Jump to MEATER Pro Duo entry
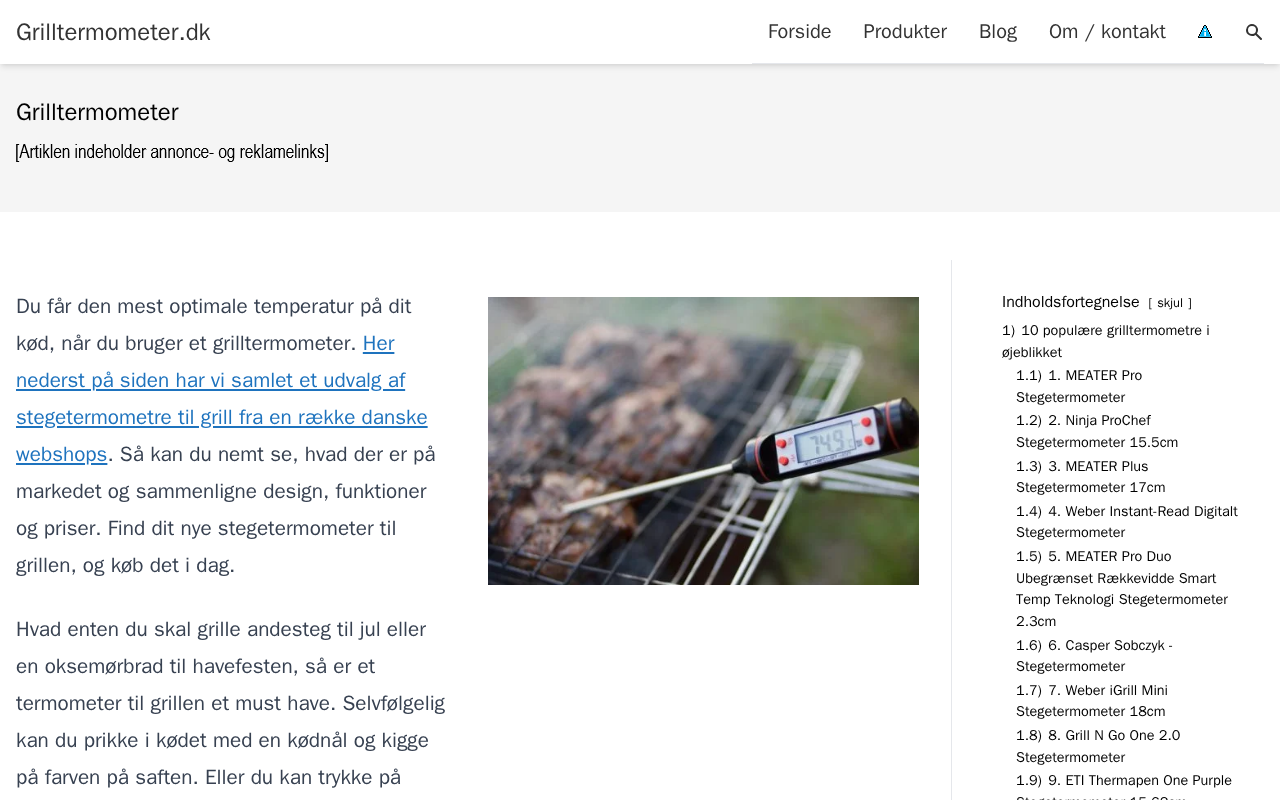The width and height of the screenshot is (1280, 800). coord(1122,589)
